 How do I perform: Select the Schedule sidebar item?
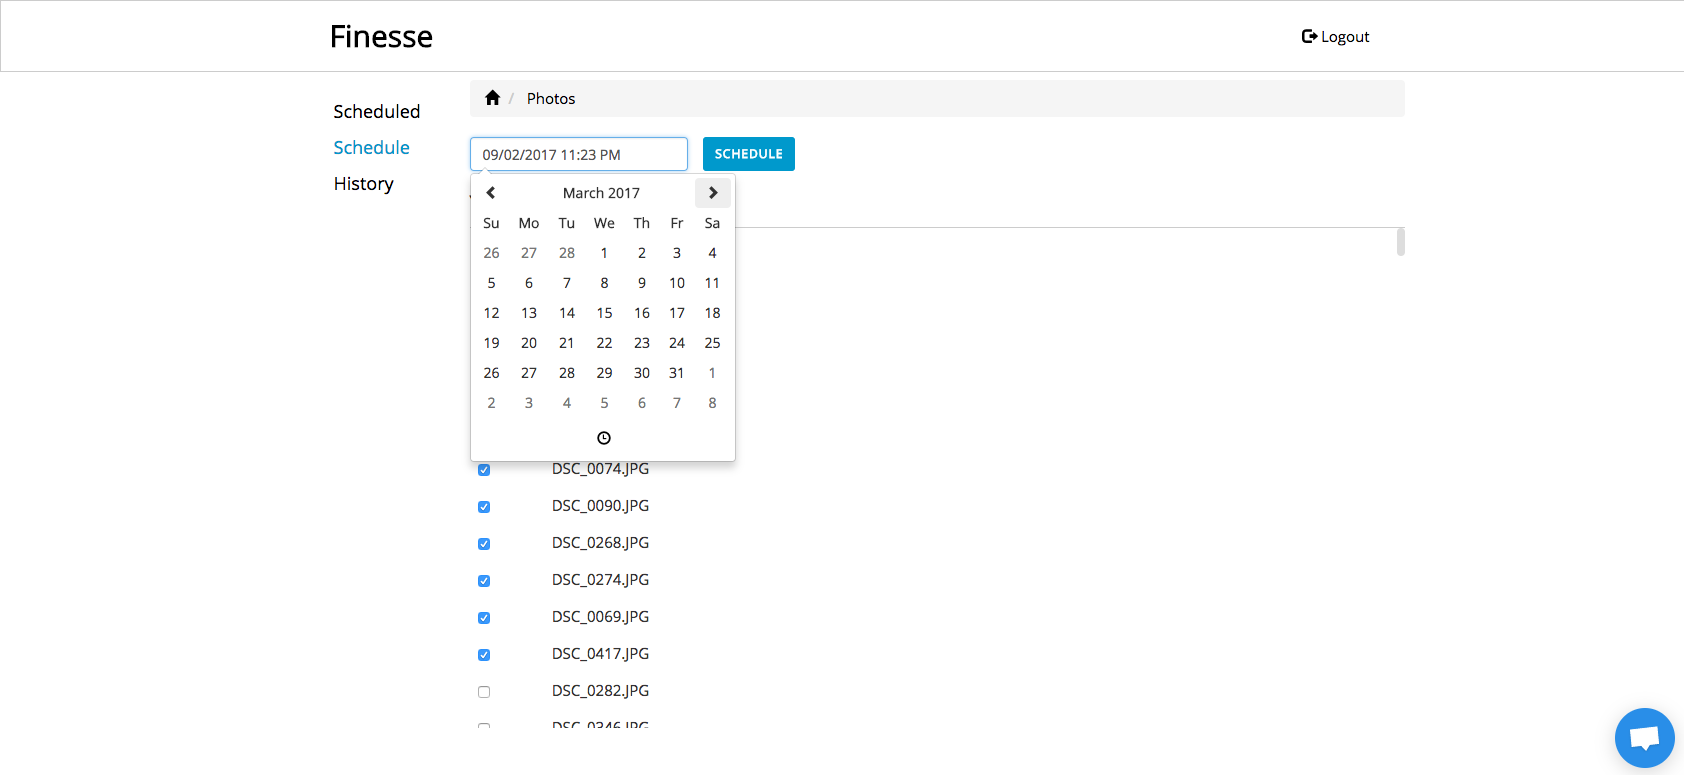click(x=372, y=148)
